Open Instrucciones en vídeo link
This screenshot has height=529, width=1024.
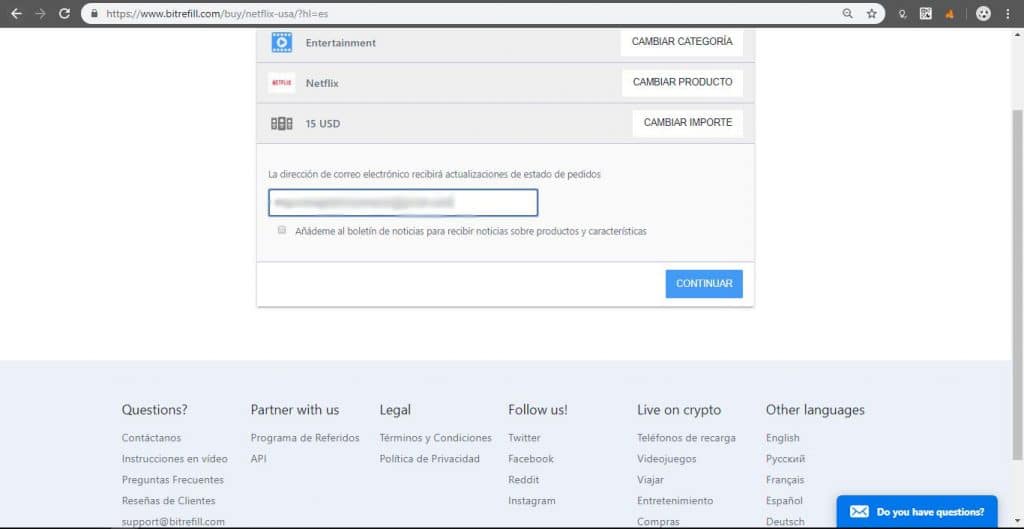click(x=174, y=458)
